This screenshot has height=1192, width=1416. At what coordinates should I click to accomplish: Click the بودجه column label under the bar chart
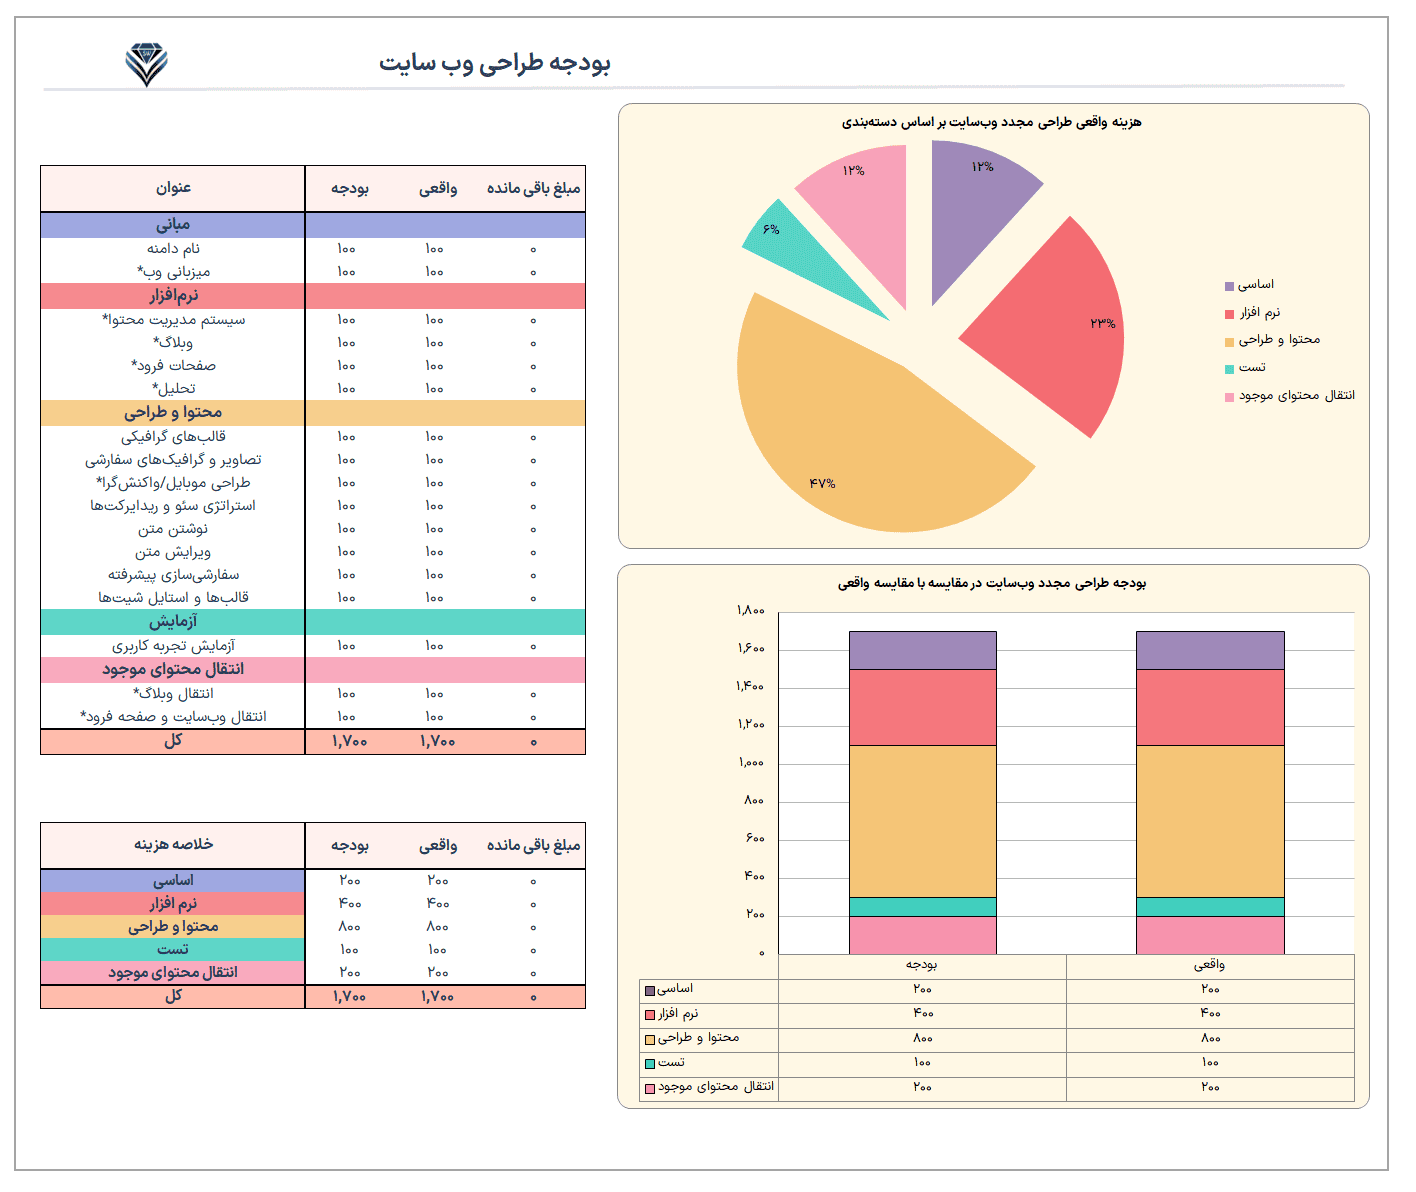coord(922,965)
